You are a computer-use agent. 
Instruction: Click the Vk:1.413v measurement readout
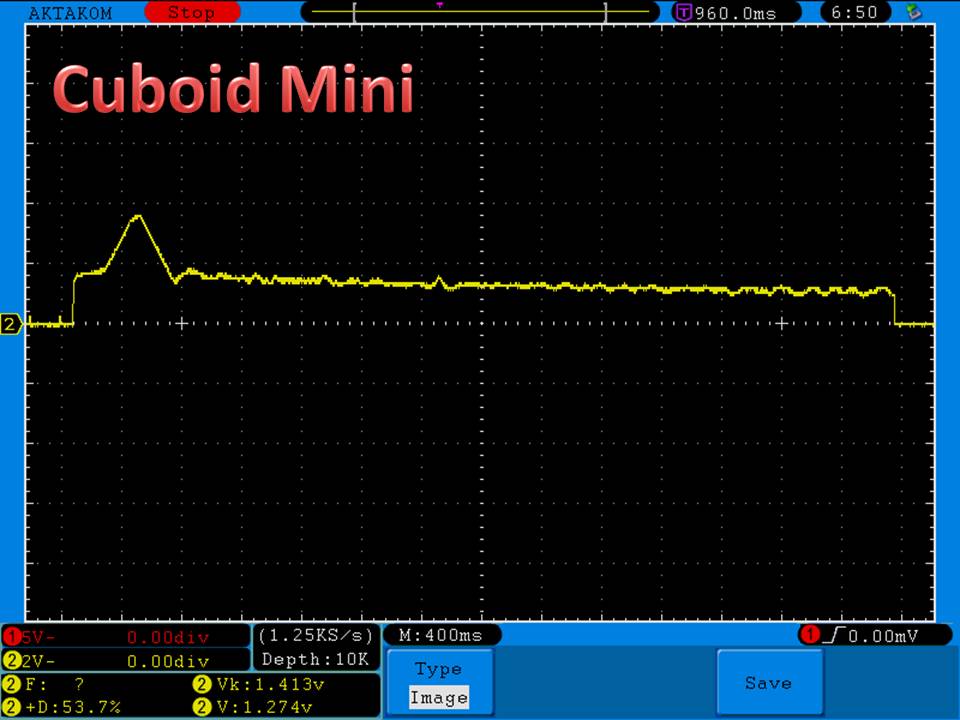click(x=256, y=684)
